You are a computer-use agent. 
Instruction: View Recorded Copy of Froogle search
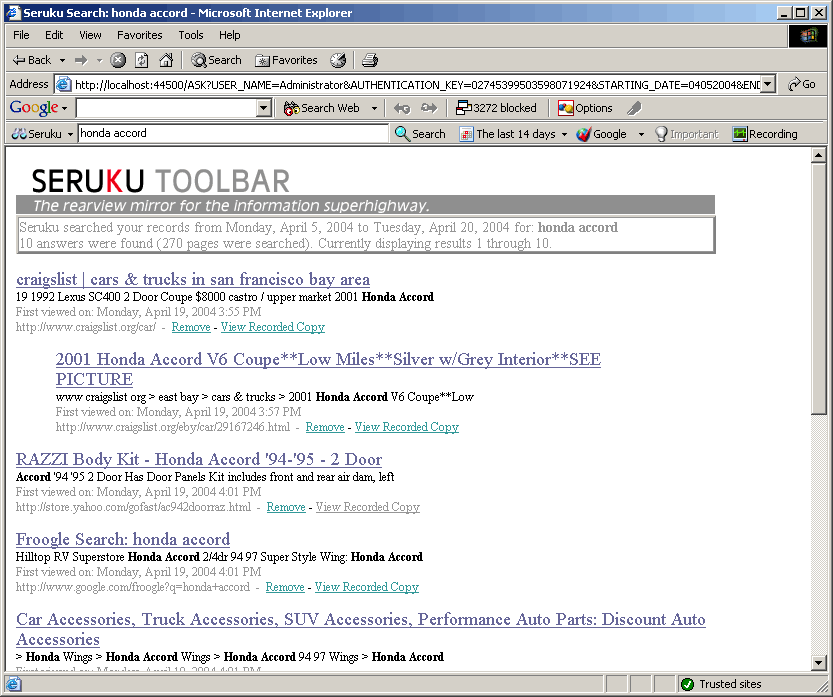(x=367, y=587)
